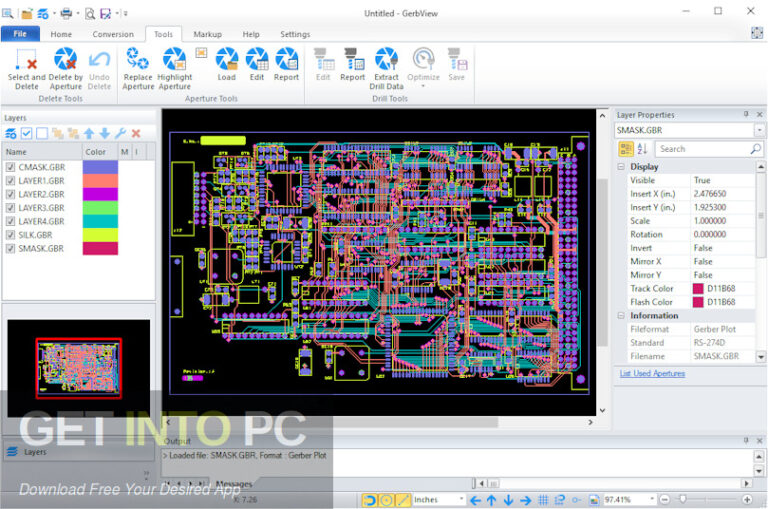The image size is (768, 509).
Task: Uncheck SMASK.GBR layer visibility
Action: (10, 248)
